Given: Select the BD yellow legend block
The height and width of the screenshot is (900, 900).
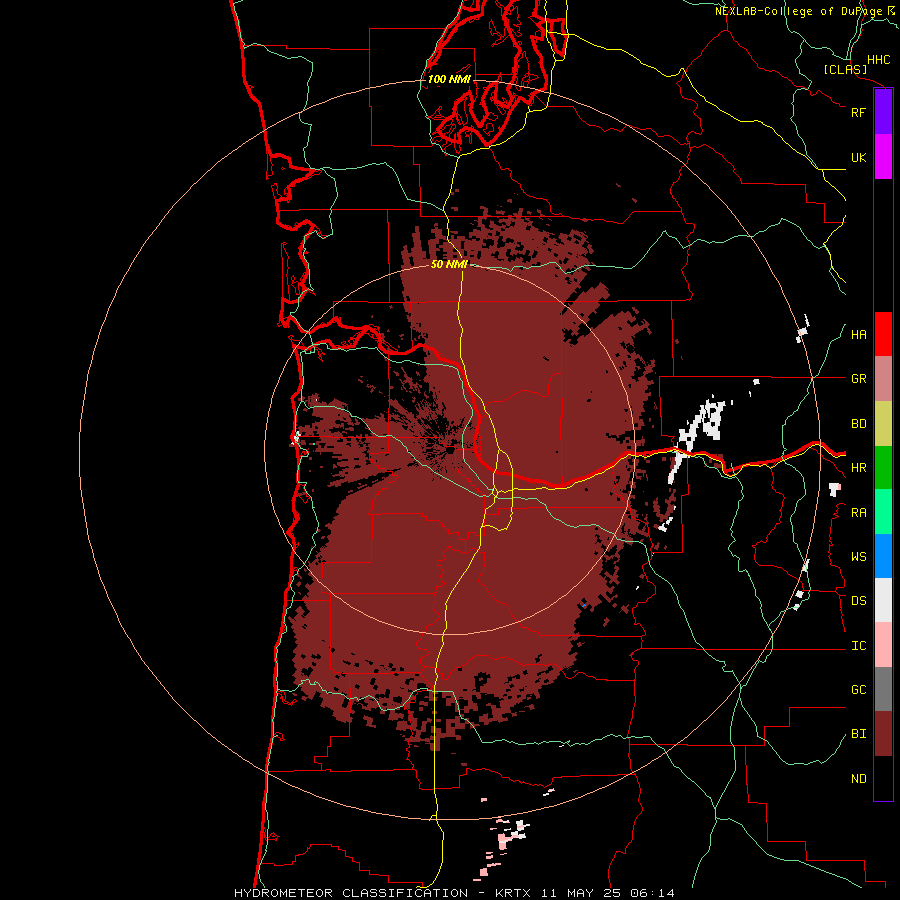Looking at the screenshot, I should click(x=883, y=424).
